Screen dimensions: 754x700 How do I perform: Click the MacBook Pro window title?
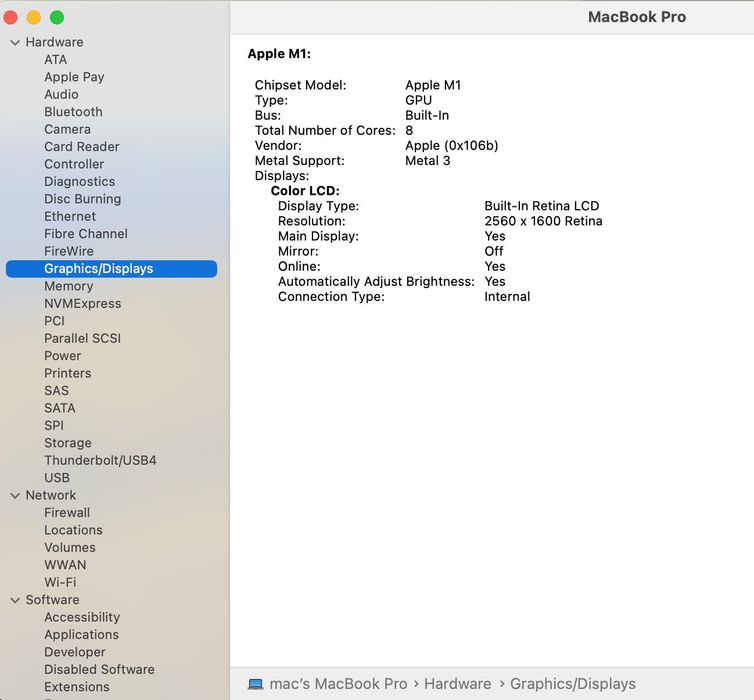click(x=637, y=17)
